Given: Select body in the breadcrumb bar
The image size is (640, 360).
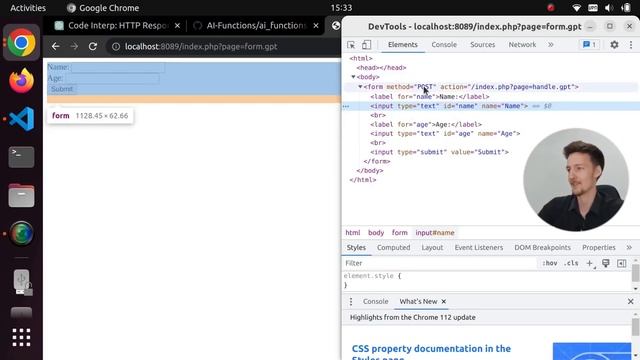Looking at the screenshot, I should 376,233.
